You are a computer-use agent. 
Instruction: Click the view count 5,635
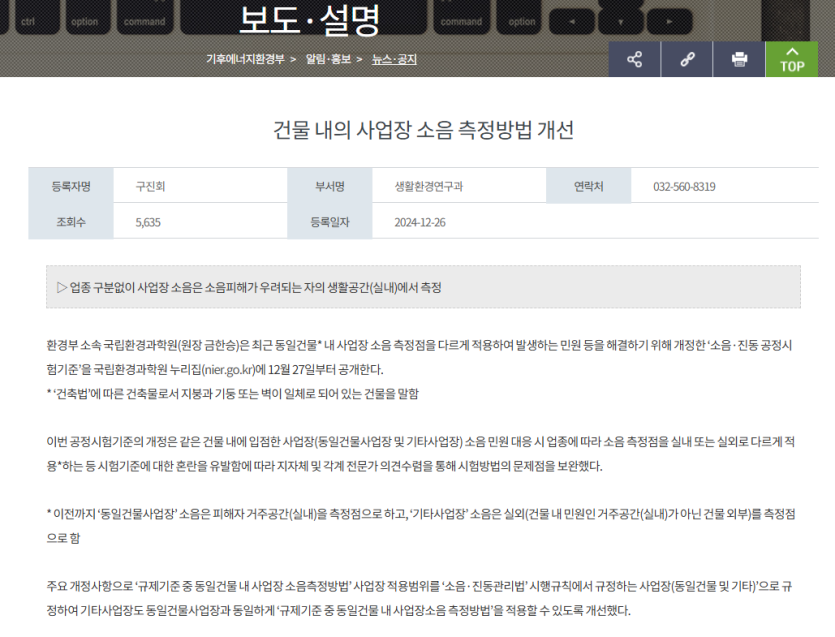(148, 222)
